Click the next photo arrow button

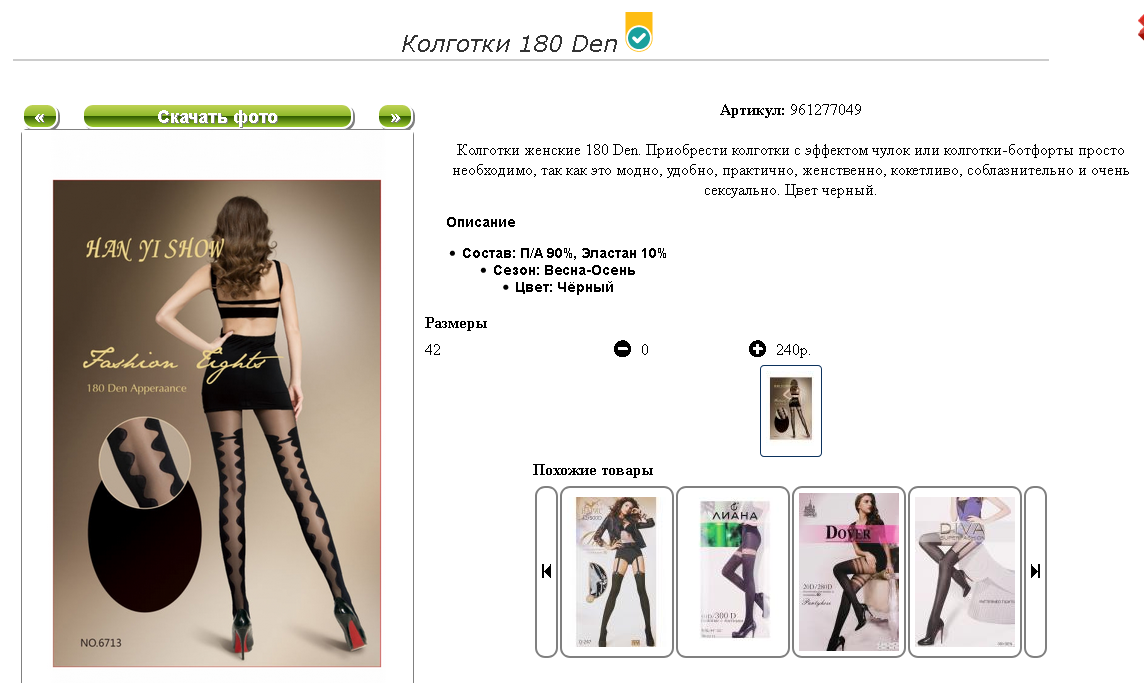point(395,117)
